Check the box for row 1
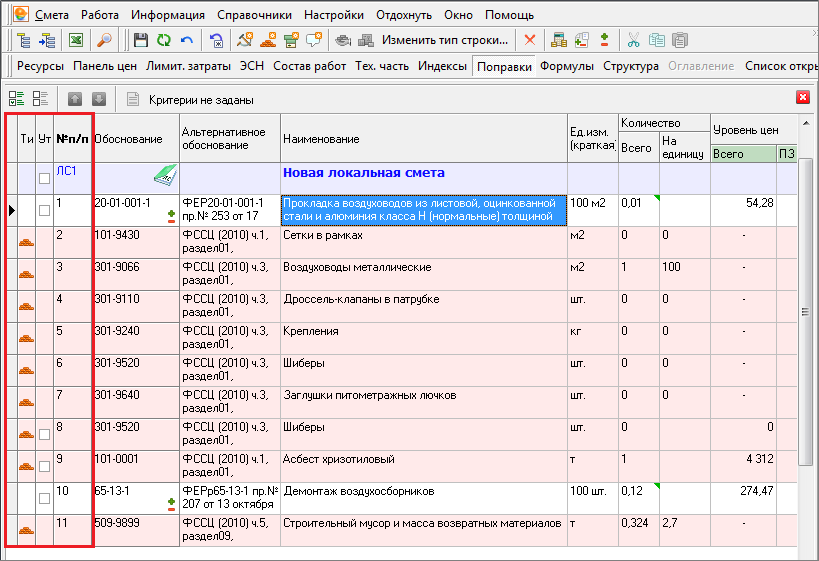 44,210
